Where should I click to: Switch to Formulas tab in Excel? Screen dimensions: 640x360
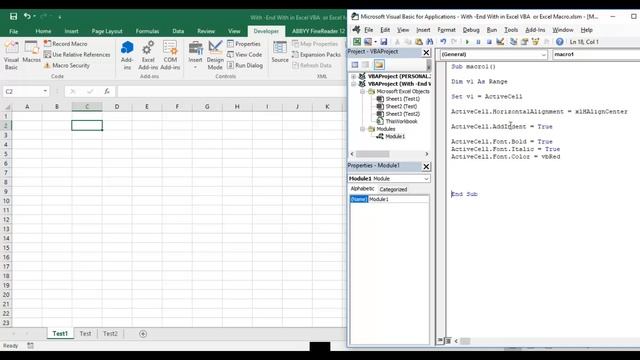click(x=147, y=31)
